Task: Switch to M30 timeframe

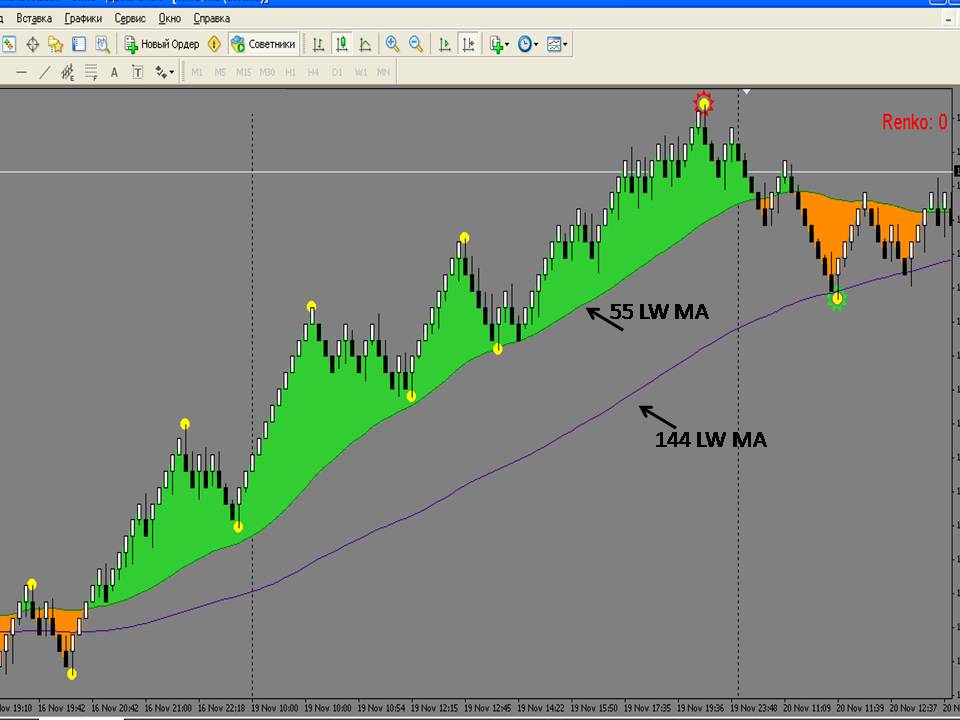Action: pos(267,72)
